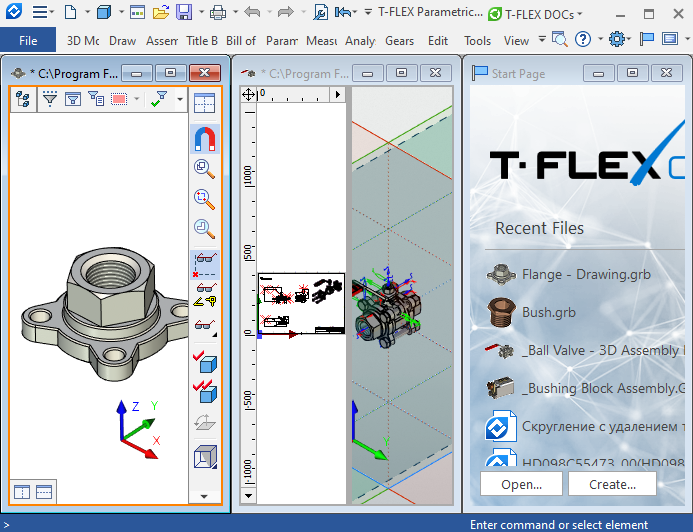Expand the T-FLEX DOCs dropdown
Image resolution: width=693 pixels, height=532 pixels.
tap(579, 14)
